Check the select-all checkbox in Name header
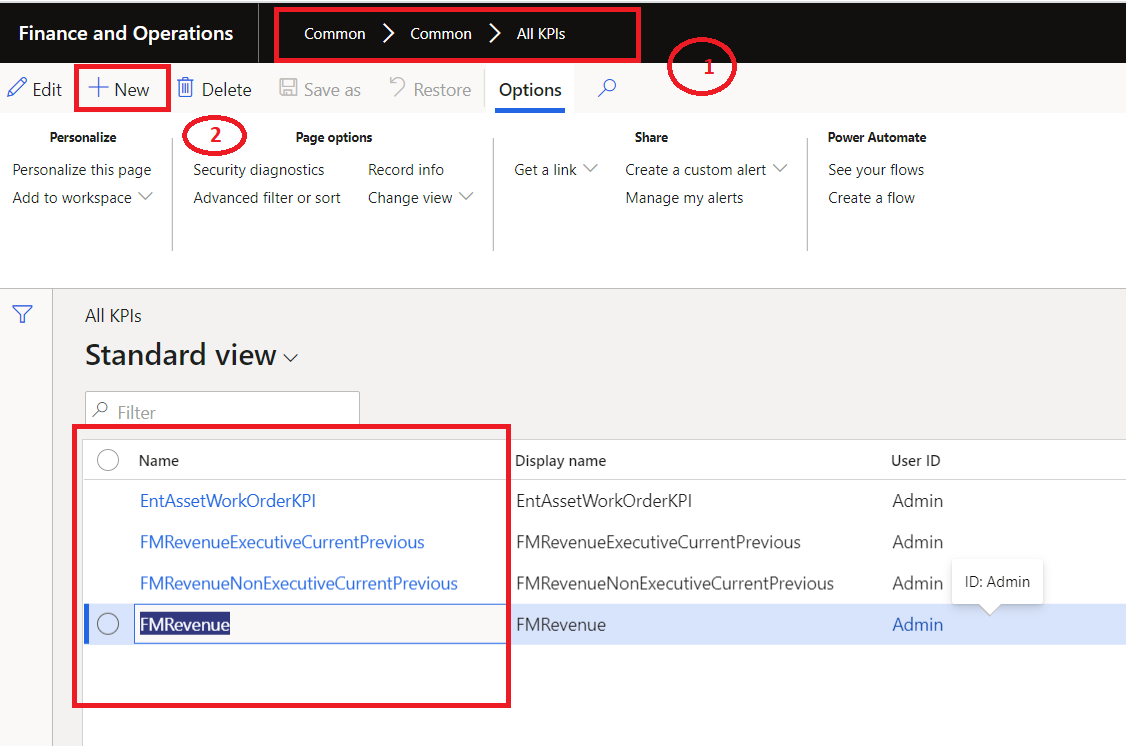The height and width of the screenshot is (746, 1126). click(x=108, y=460)
